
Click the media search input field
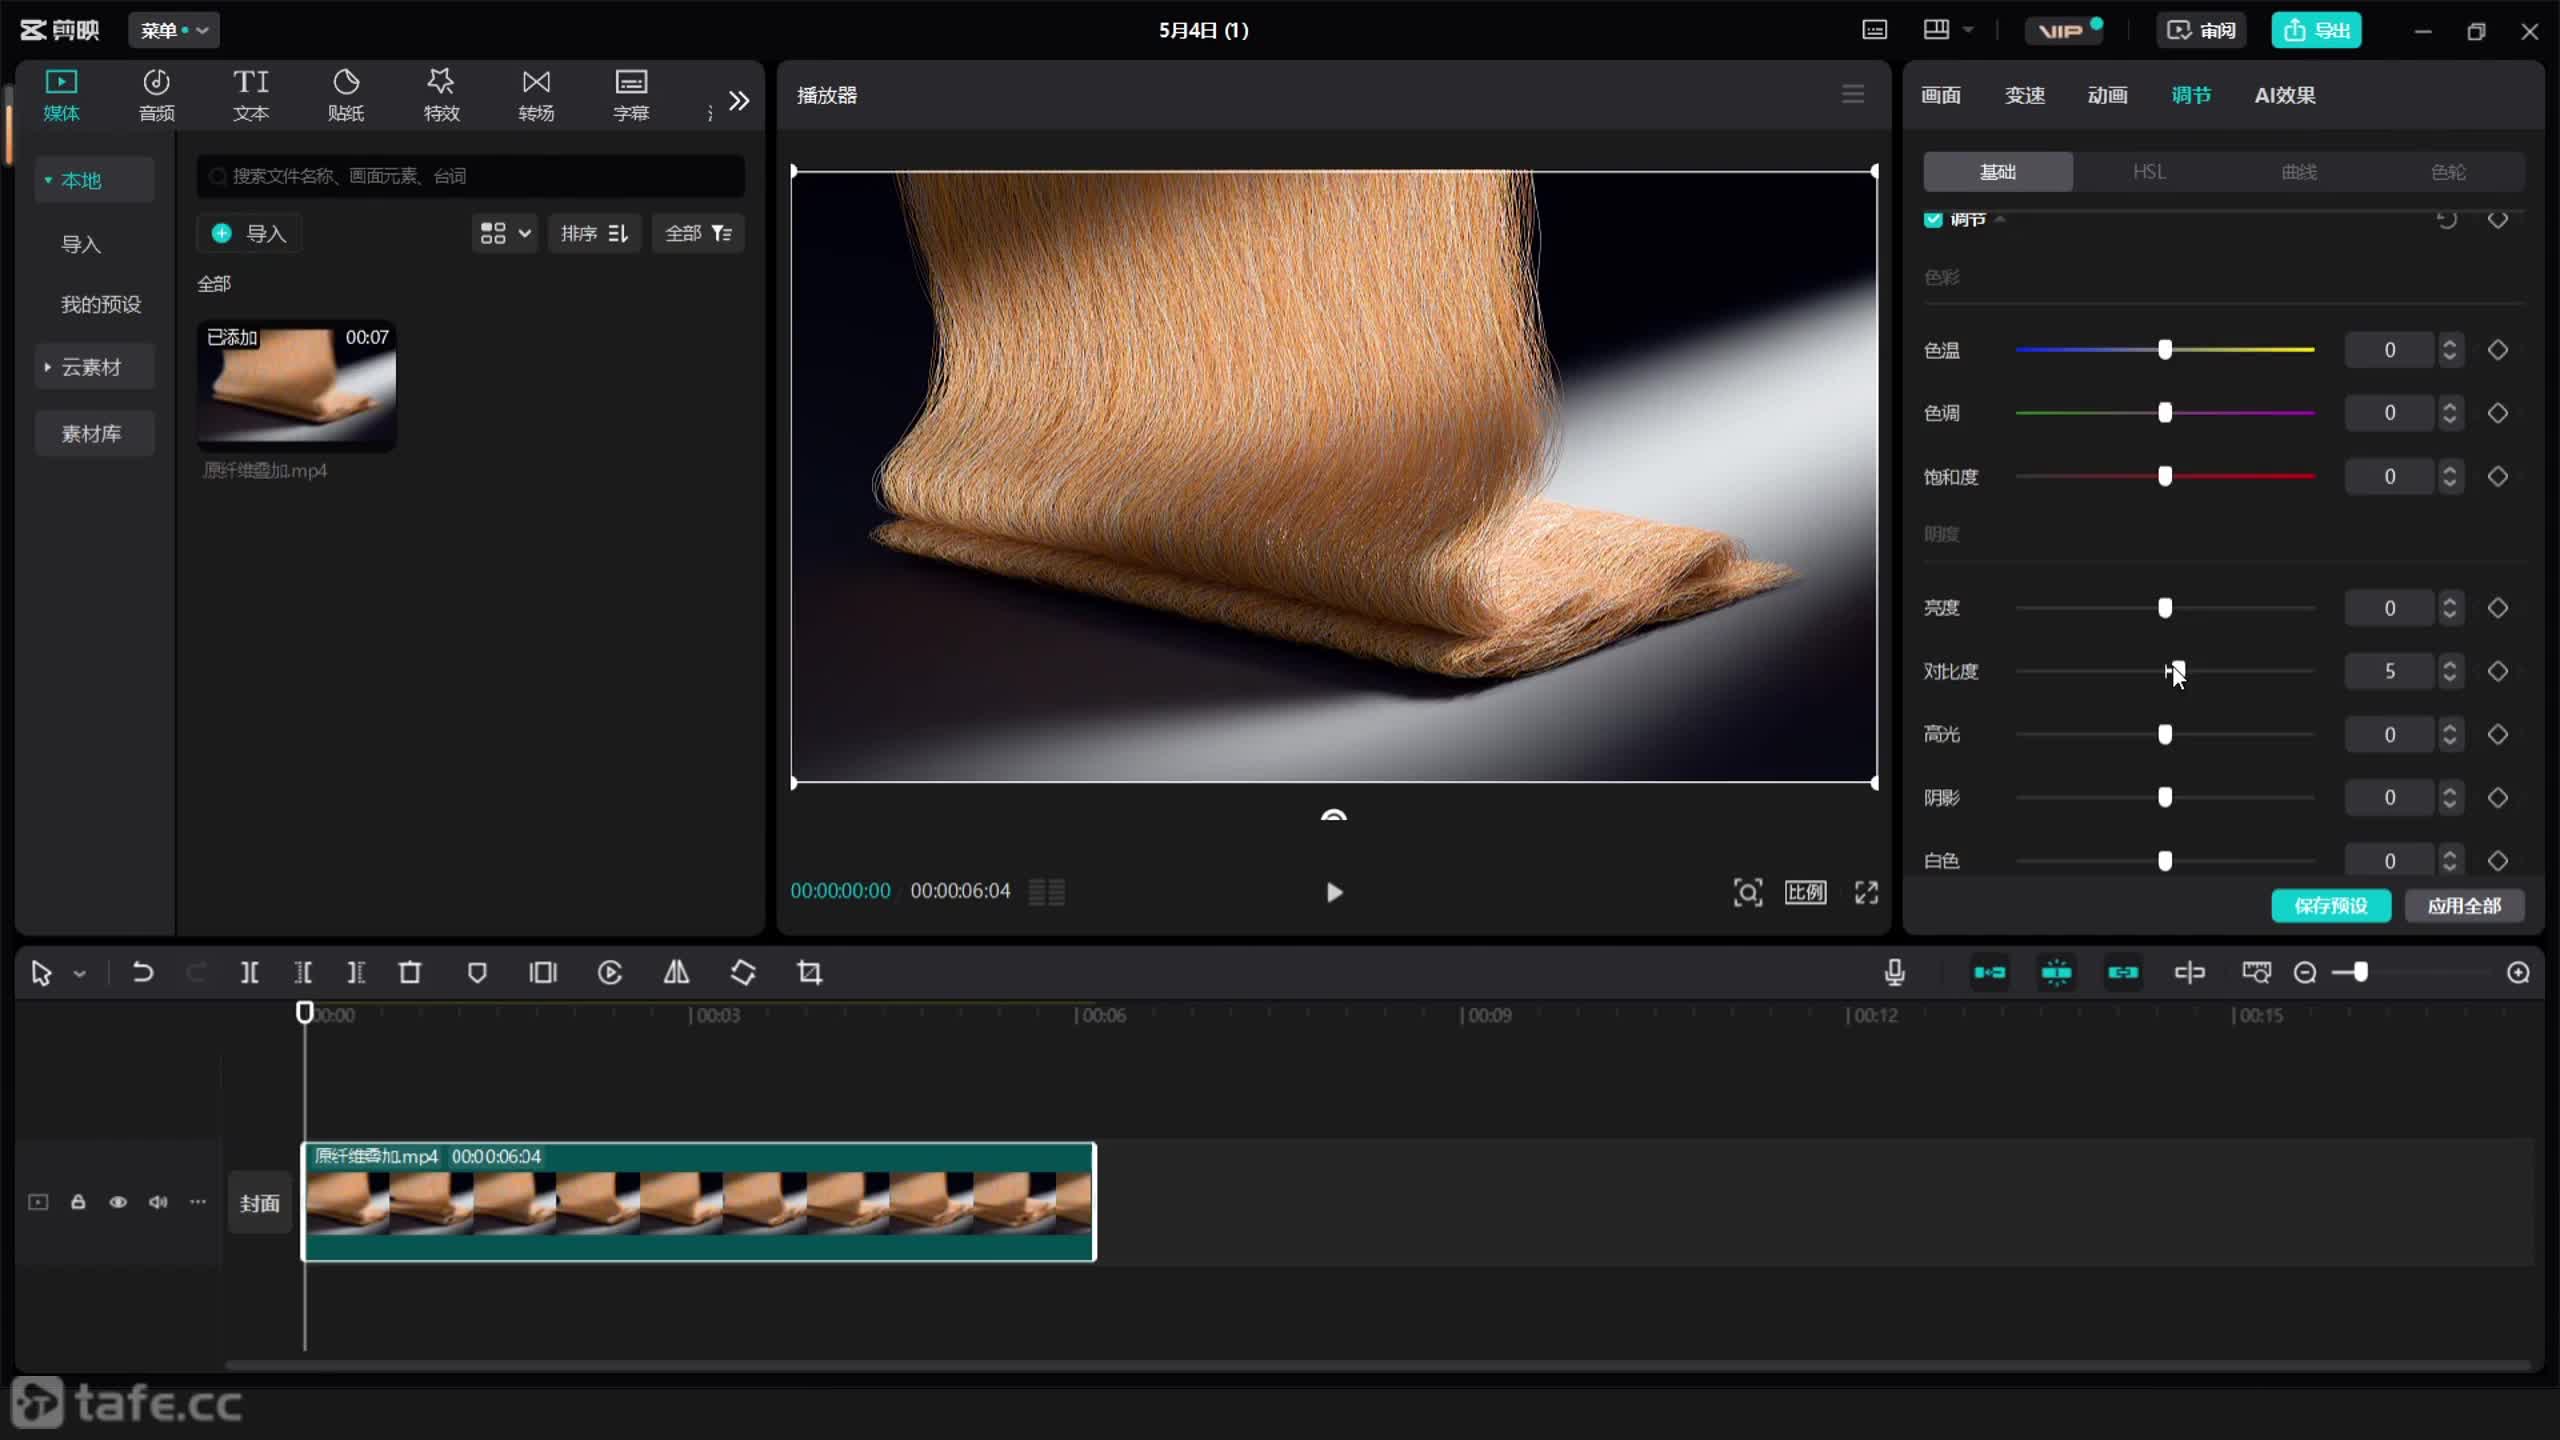[470, 176]
